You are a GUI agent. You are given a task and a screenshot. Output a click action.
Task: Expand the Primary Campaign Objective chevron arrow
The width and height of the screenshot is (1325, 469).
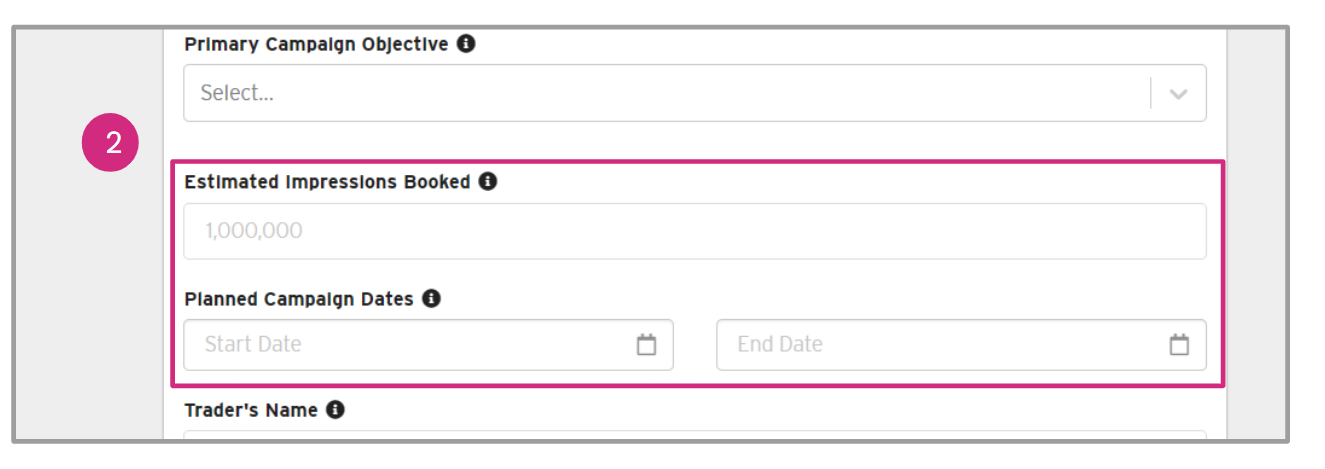click(x=1179, y=94)
